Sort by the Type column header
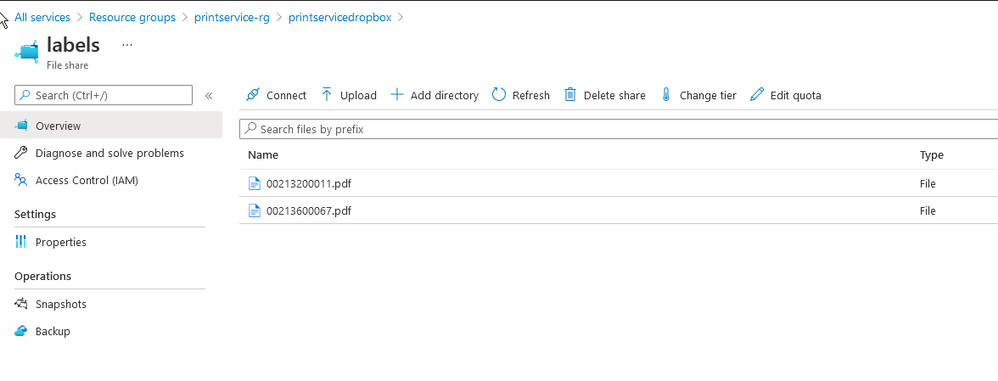 coord(931,155)
